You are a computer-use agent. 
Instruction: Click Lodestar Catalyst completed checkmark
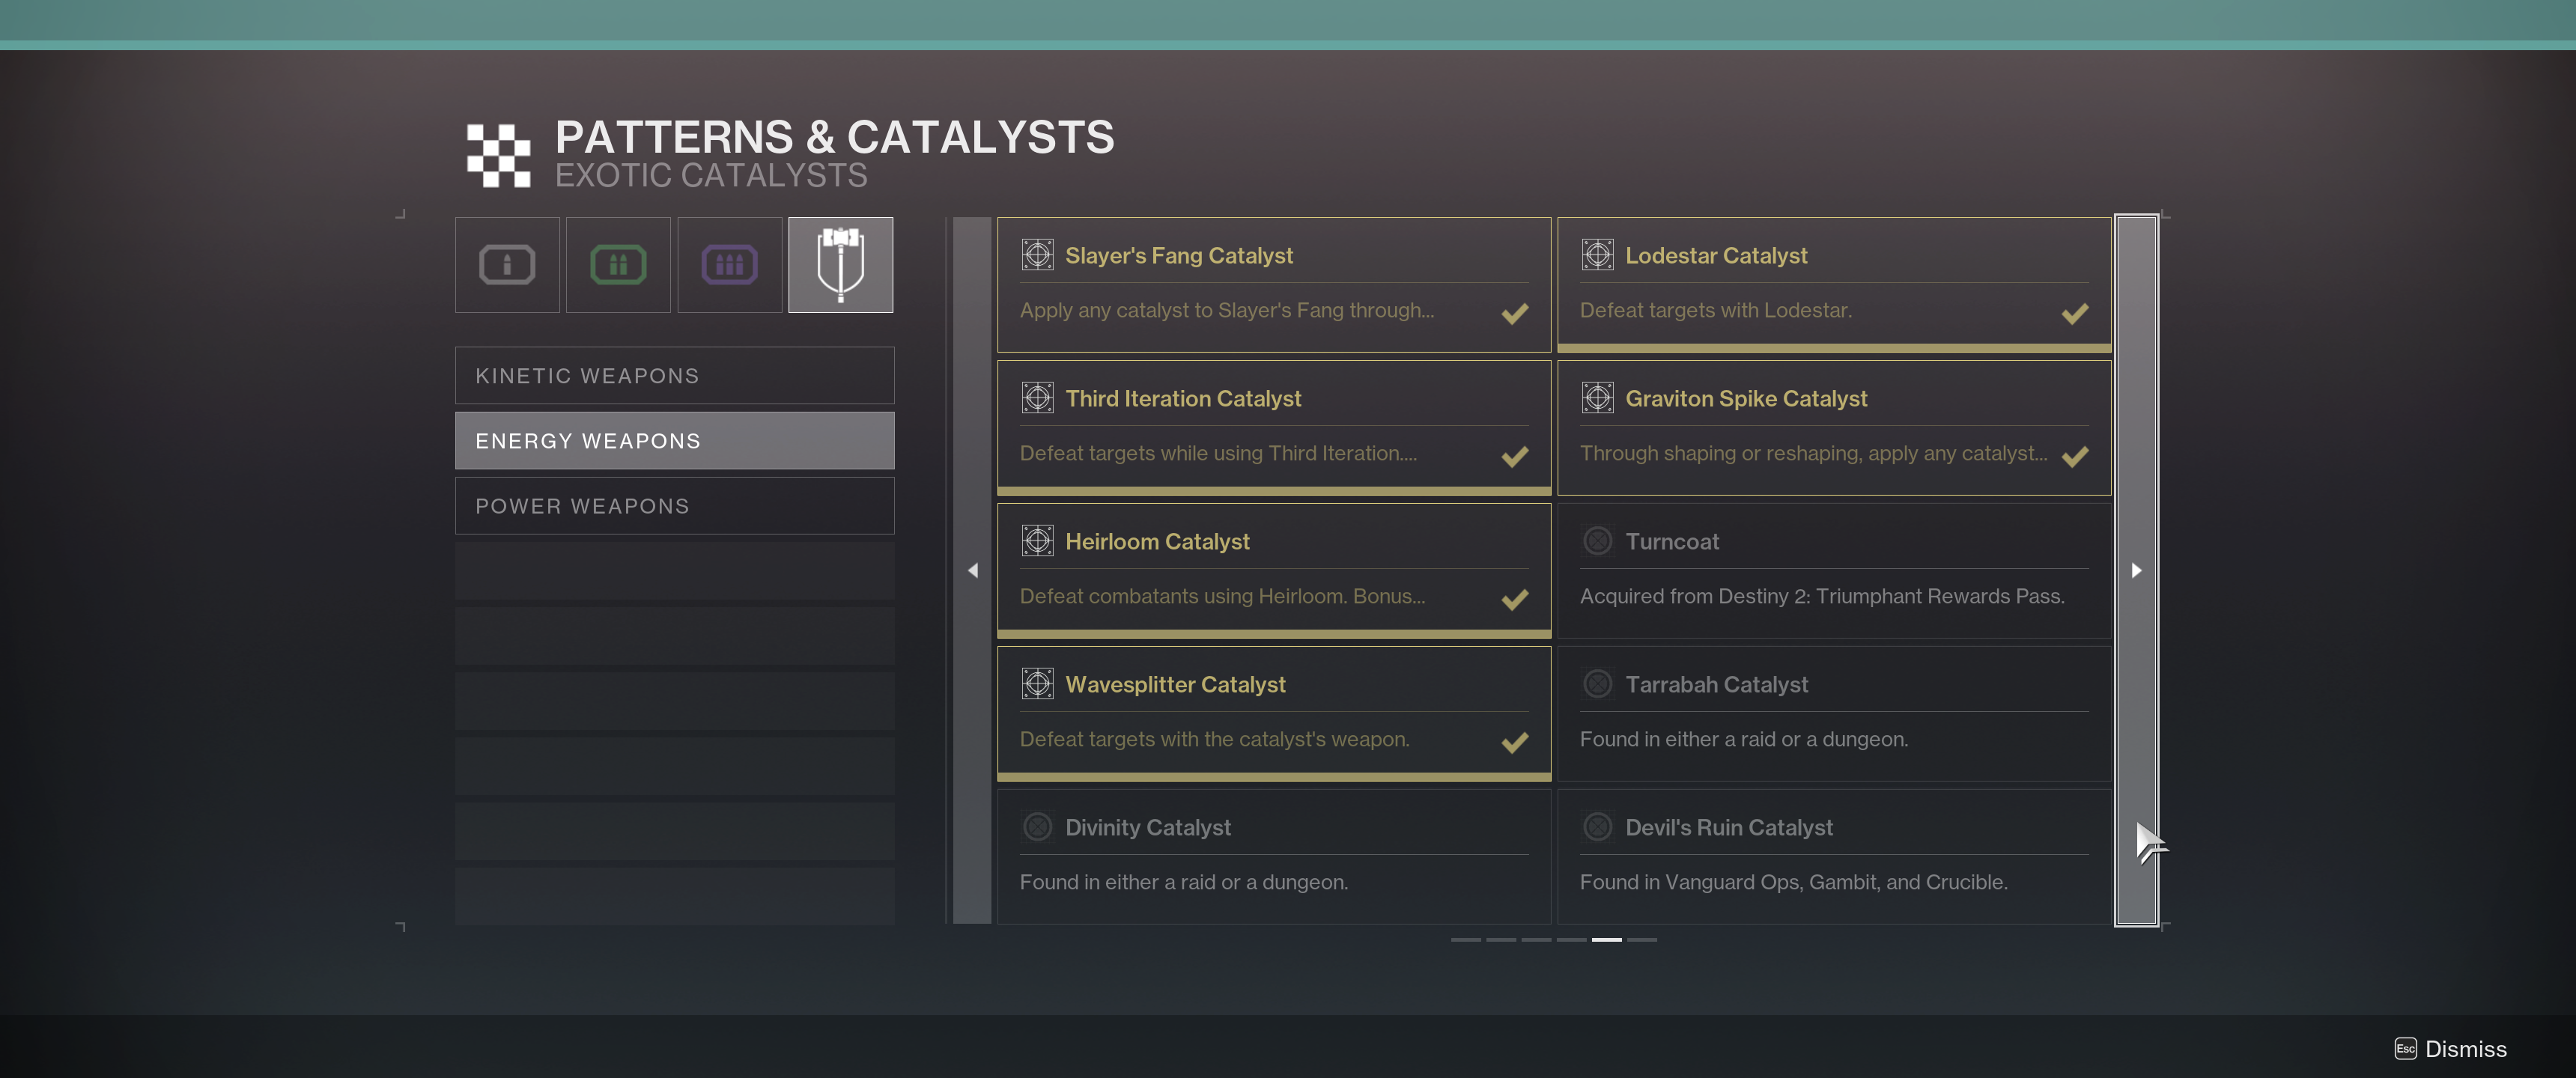coord(2074,313)
